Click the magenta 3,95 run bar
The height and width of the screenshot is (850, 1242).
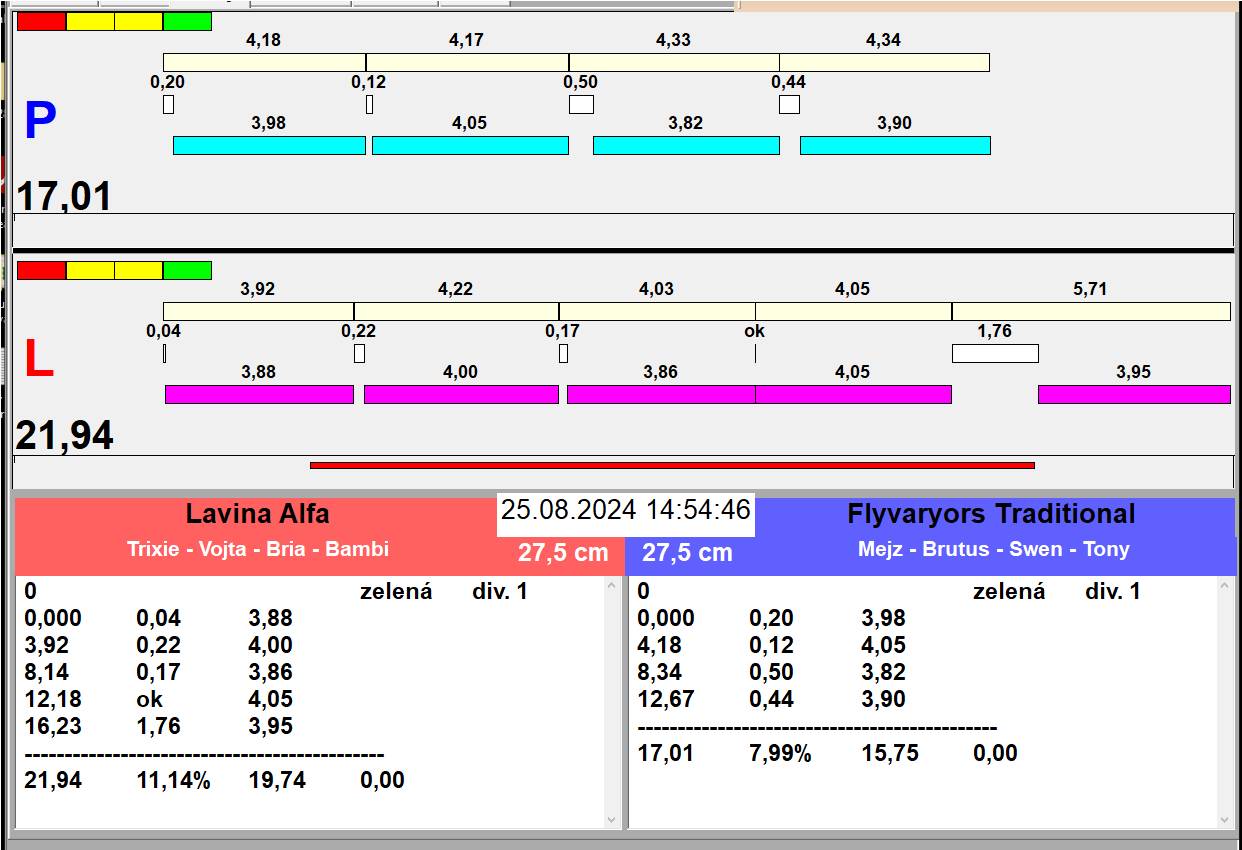(1133, 394)
